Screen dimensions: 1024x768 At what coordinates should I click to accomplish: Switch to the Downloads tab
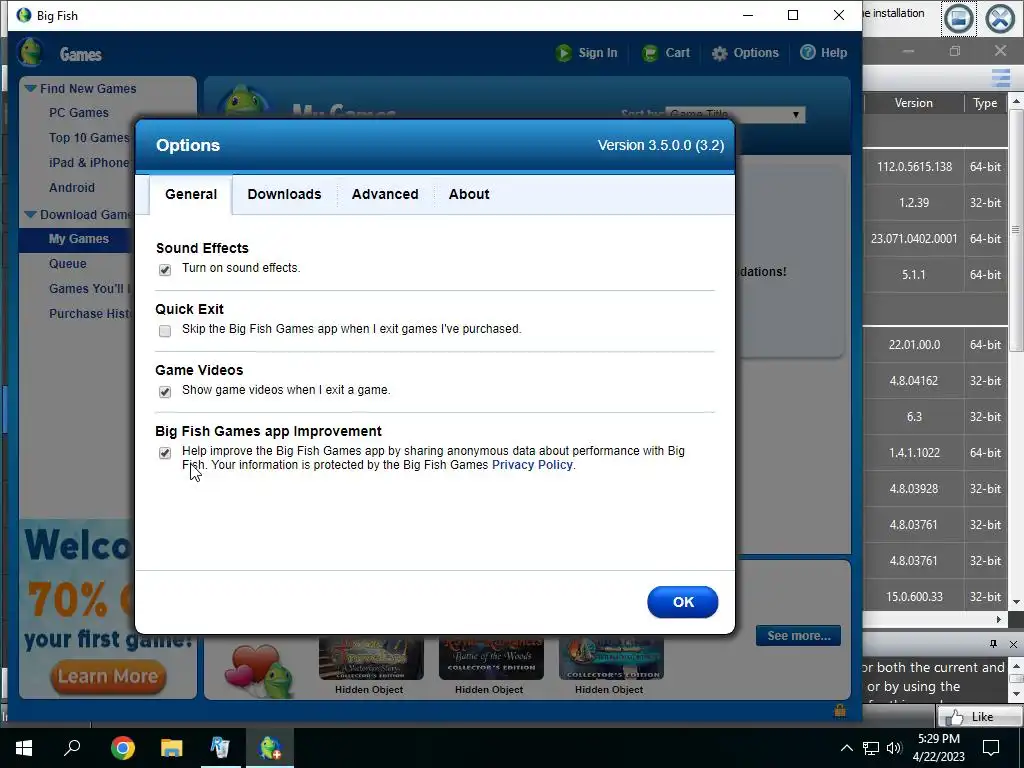284,194
